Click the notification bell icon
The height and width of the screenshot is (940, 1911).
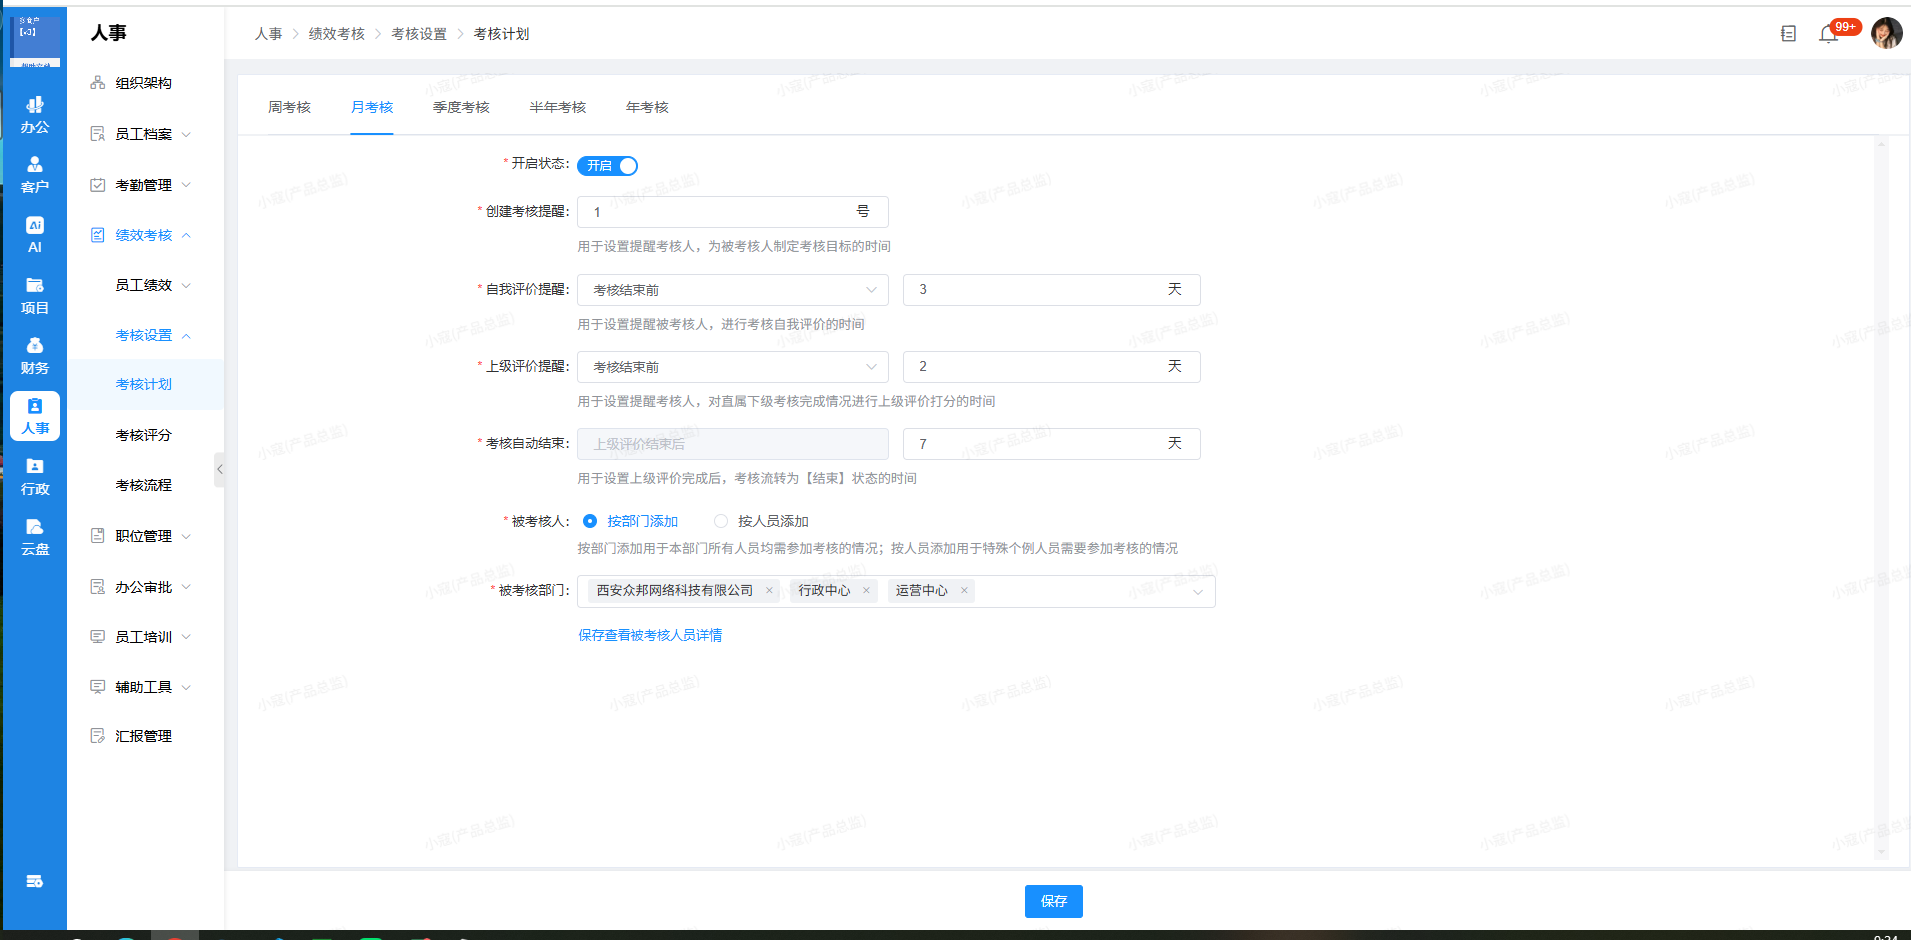[x=1828, y=34]
